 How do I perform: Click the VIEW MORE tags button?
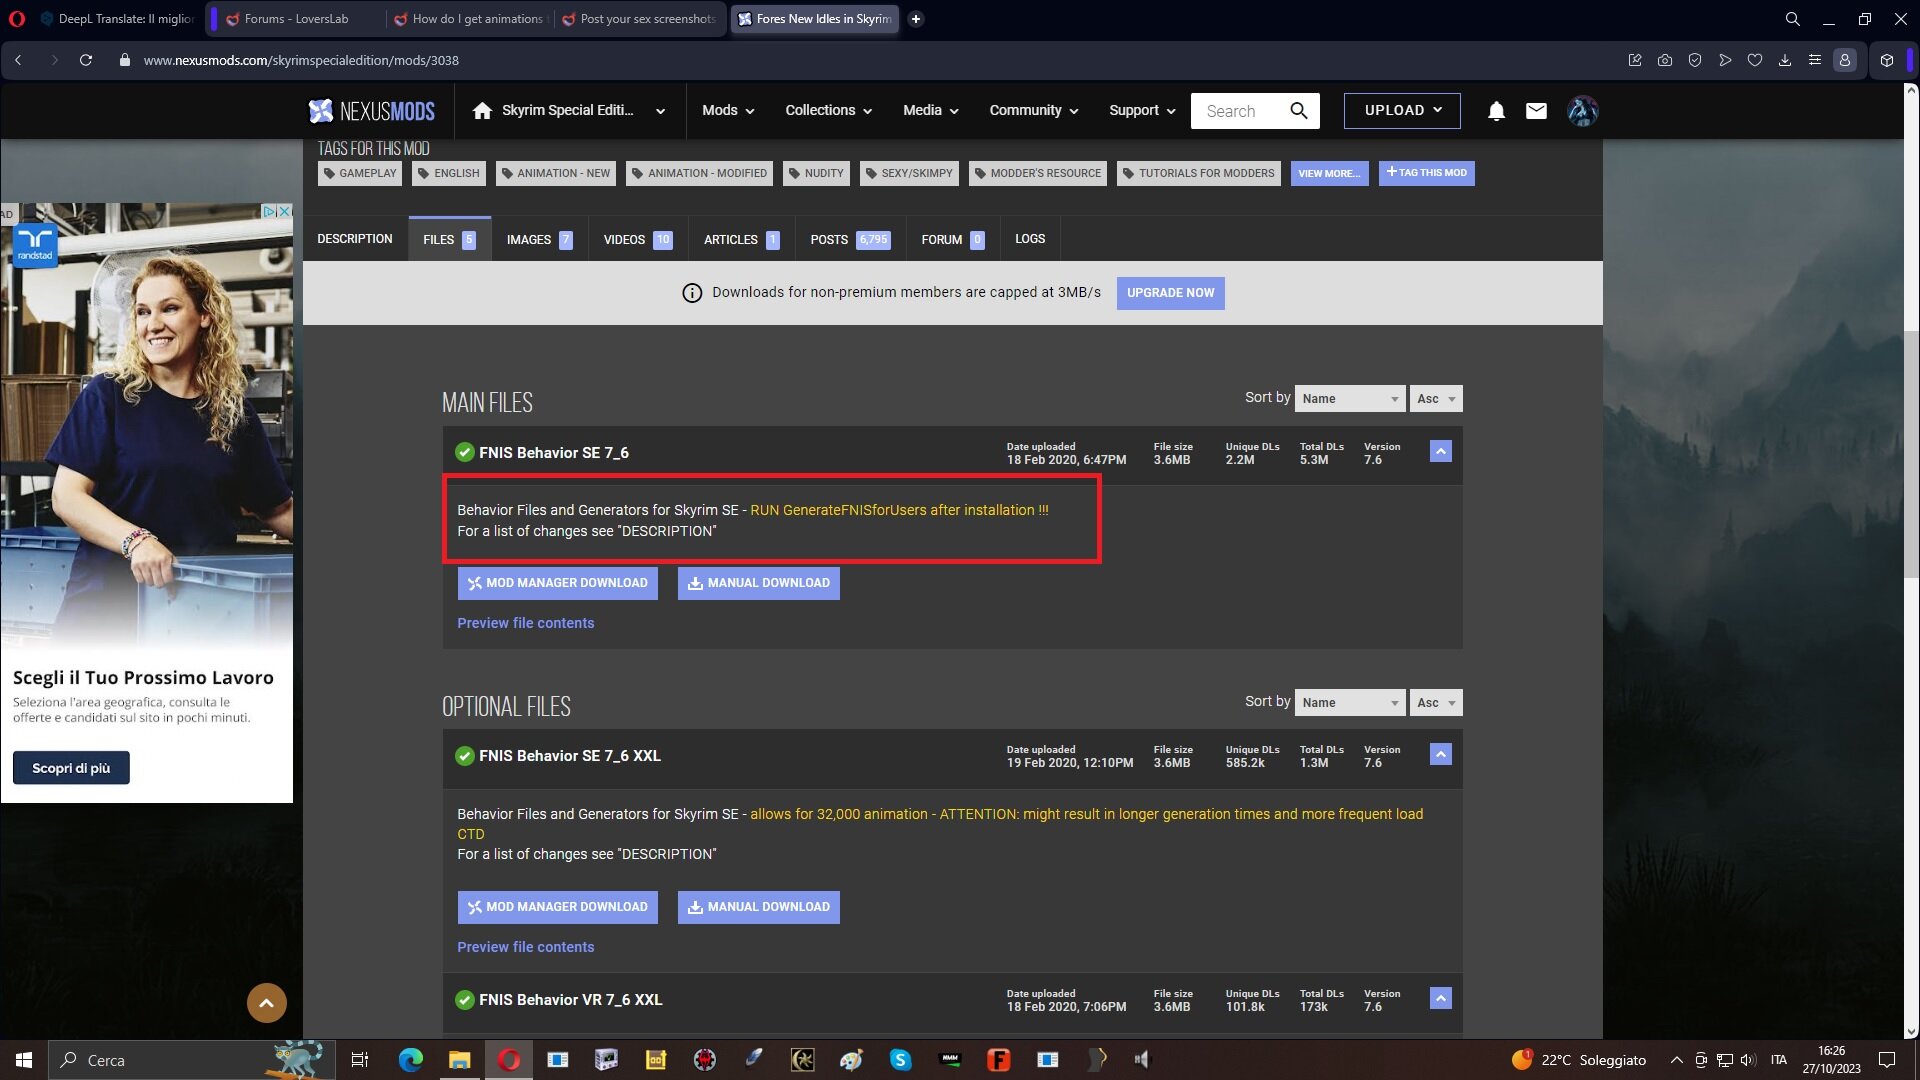[1329, 174]
